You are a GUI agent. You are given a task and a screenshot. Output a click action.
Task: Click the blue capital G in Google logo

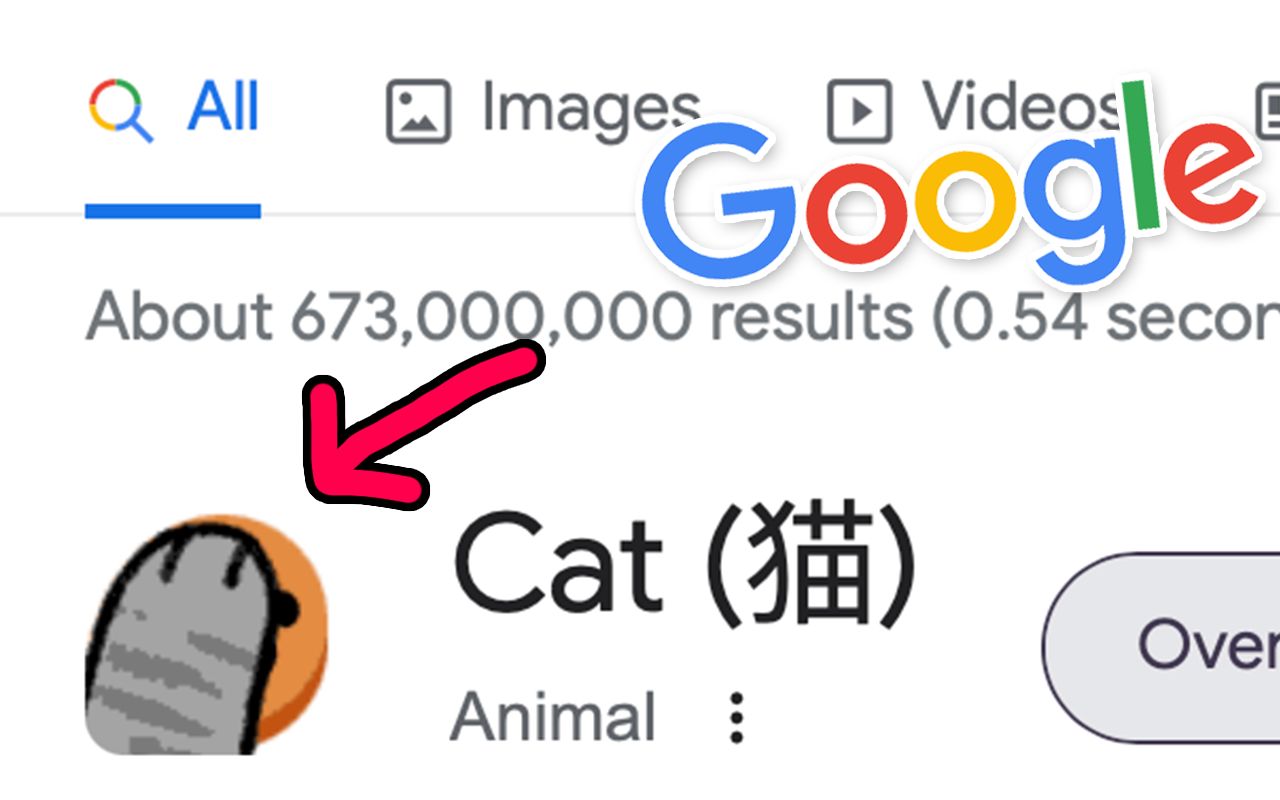point(717,198)
